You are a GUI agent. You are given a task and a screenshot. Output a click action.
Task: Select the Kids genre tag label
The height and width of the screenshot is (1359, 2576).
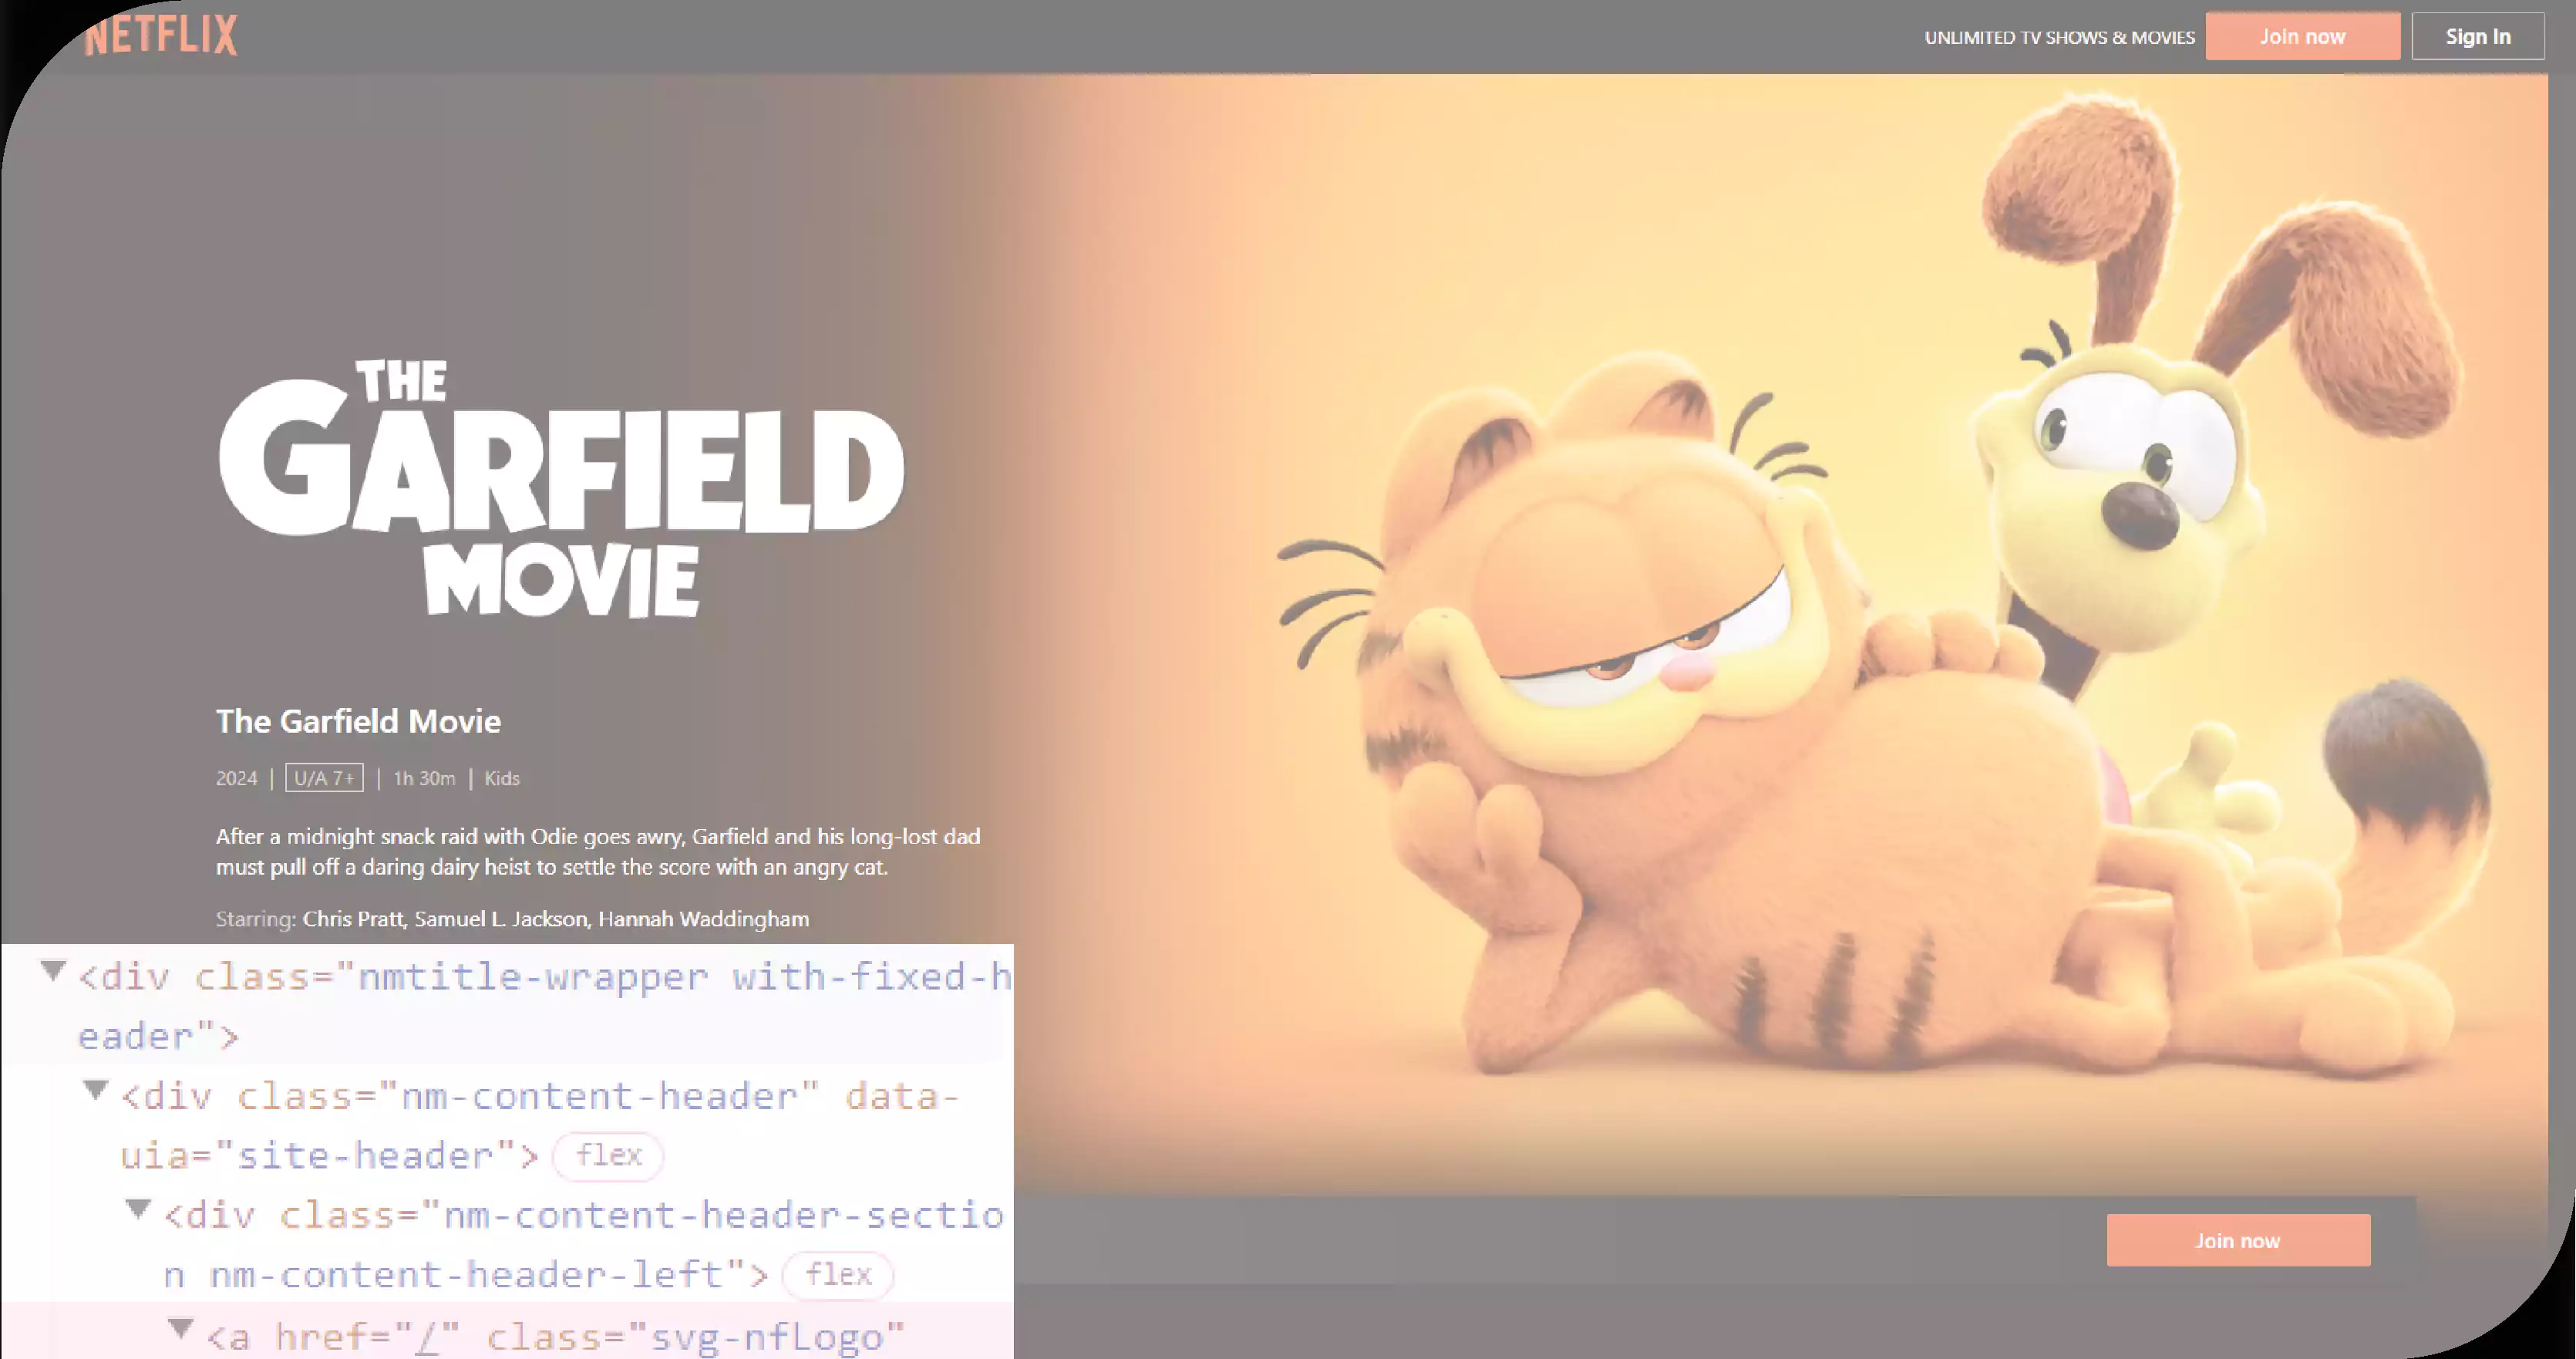tap(501, 777)
